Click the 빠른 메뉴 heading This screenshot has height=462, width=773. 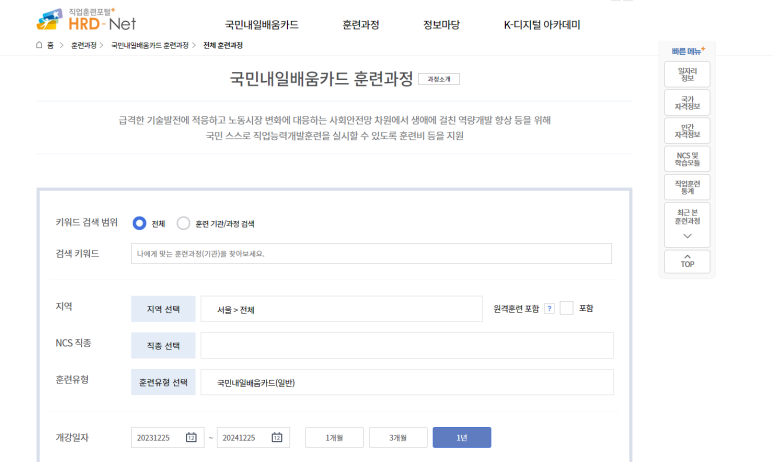(x=688, y=51)
